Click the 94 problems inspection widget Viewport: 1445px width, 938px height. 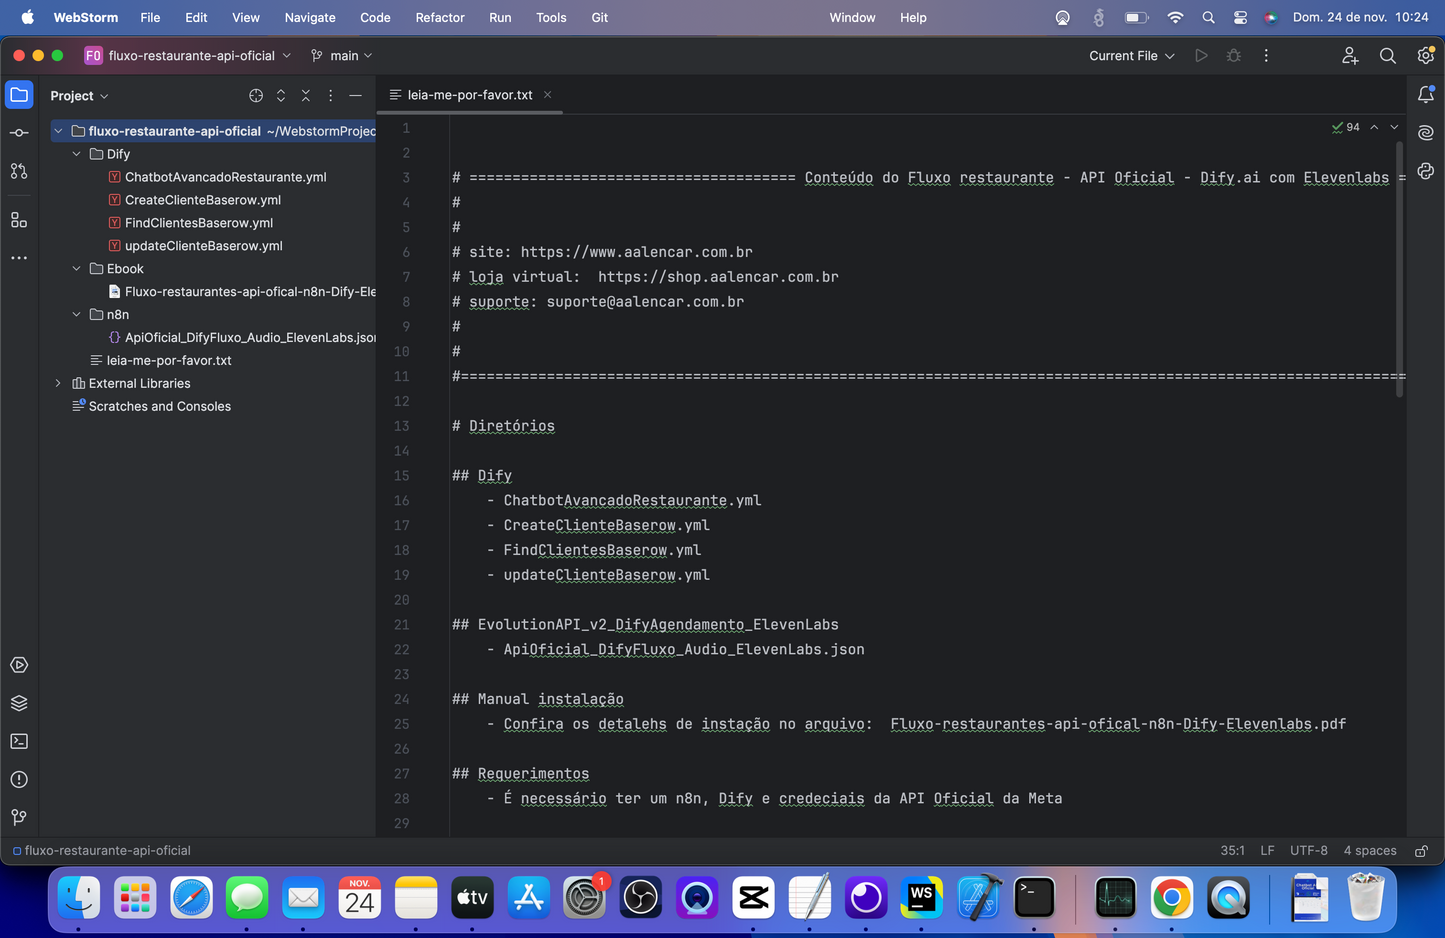(1346, 127)
